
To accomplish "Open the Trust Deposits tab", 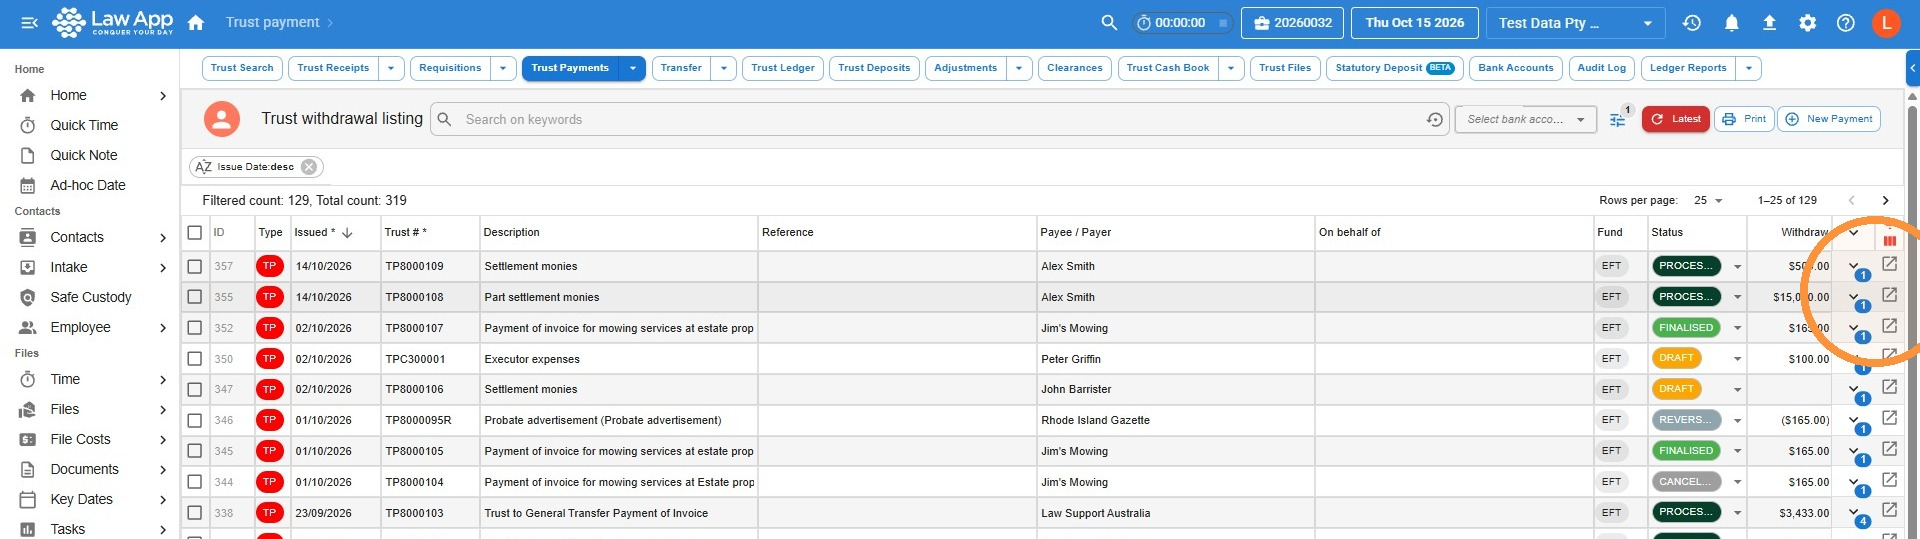I will click(874, 68).
